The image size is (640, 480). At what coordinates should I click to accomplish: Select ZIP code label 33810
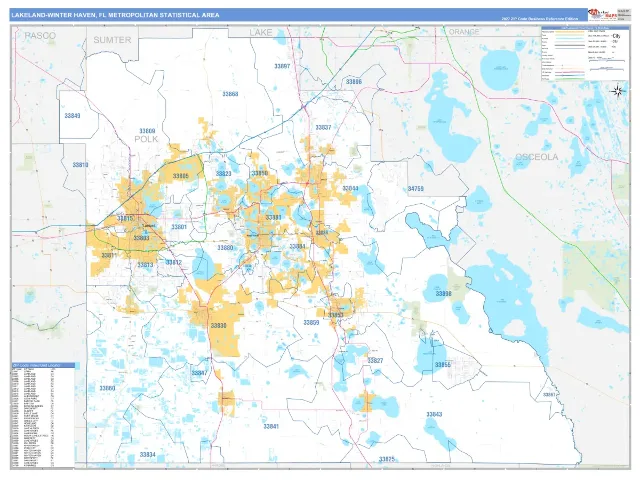click(80, 165)
